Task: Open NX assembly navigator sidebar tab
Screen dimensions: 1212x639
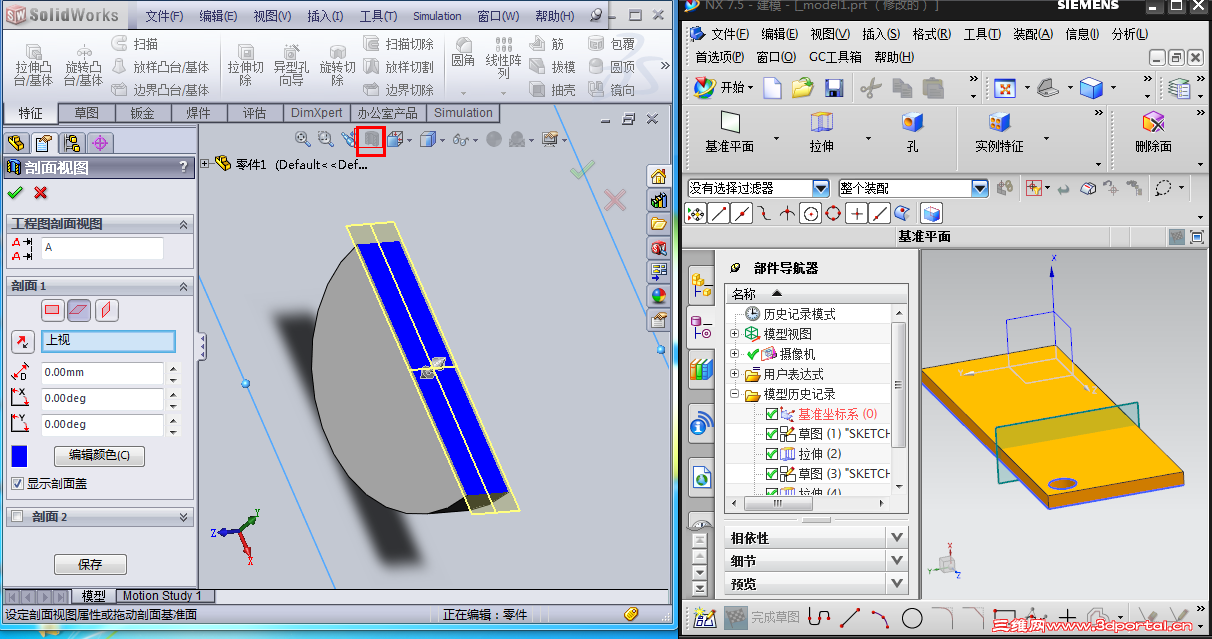Action: click(701, 287)
